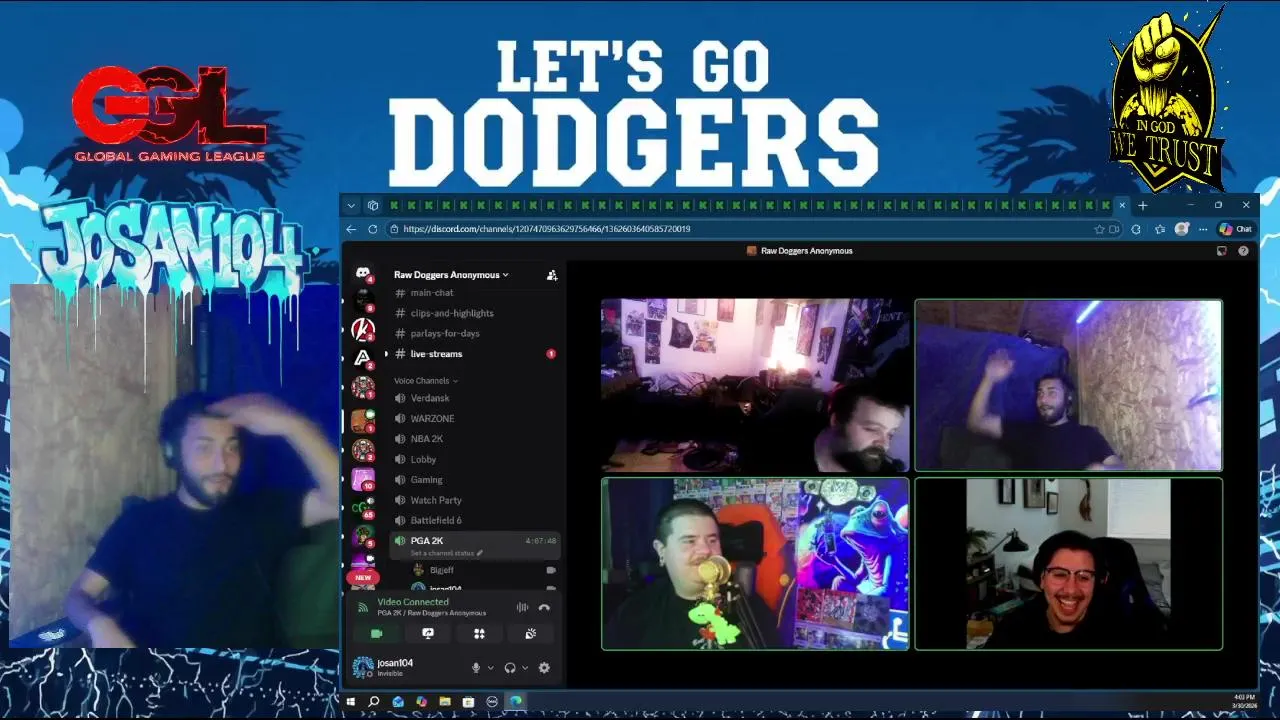Viewport: 1280px width, 720px height.
Task: Open File Explorer from taskbar
Action: click(x=445, y=702)
